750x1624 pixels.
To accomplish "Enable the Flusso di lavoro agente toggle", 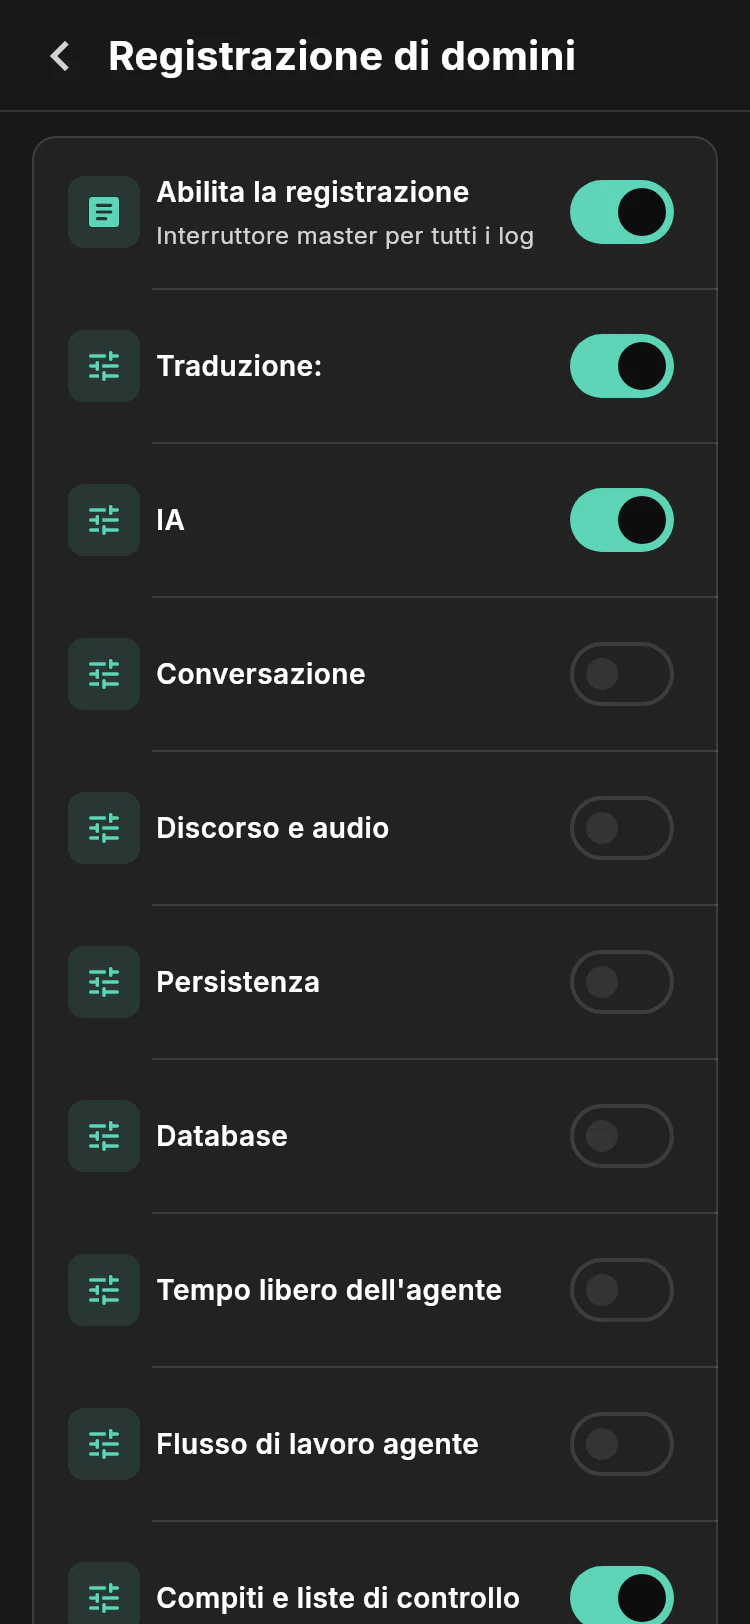I will click(x=622, y=1444).
